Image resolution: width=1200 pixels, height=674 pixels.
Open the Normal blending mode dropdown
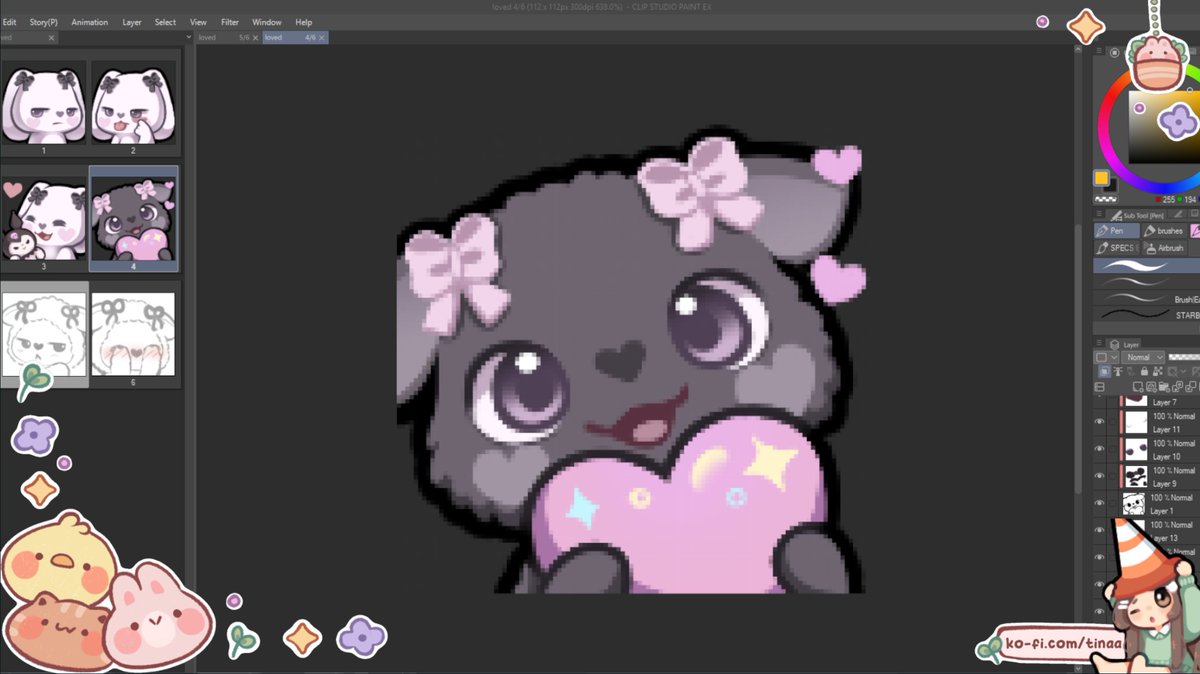point(1143,357)
